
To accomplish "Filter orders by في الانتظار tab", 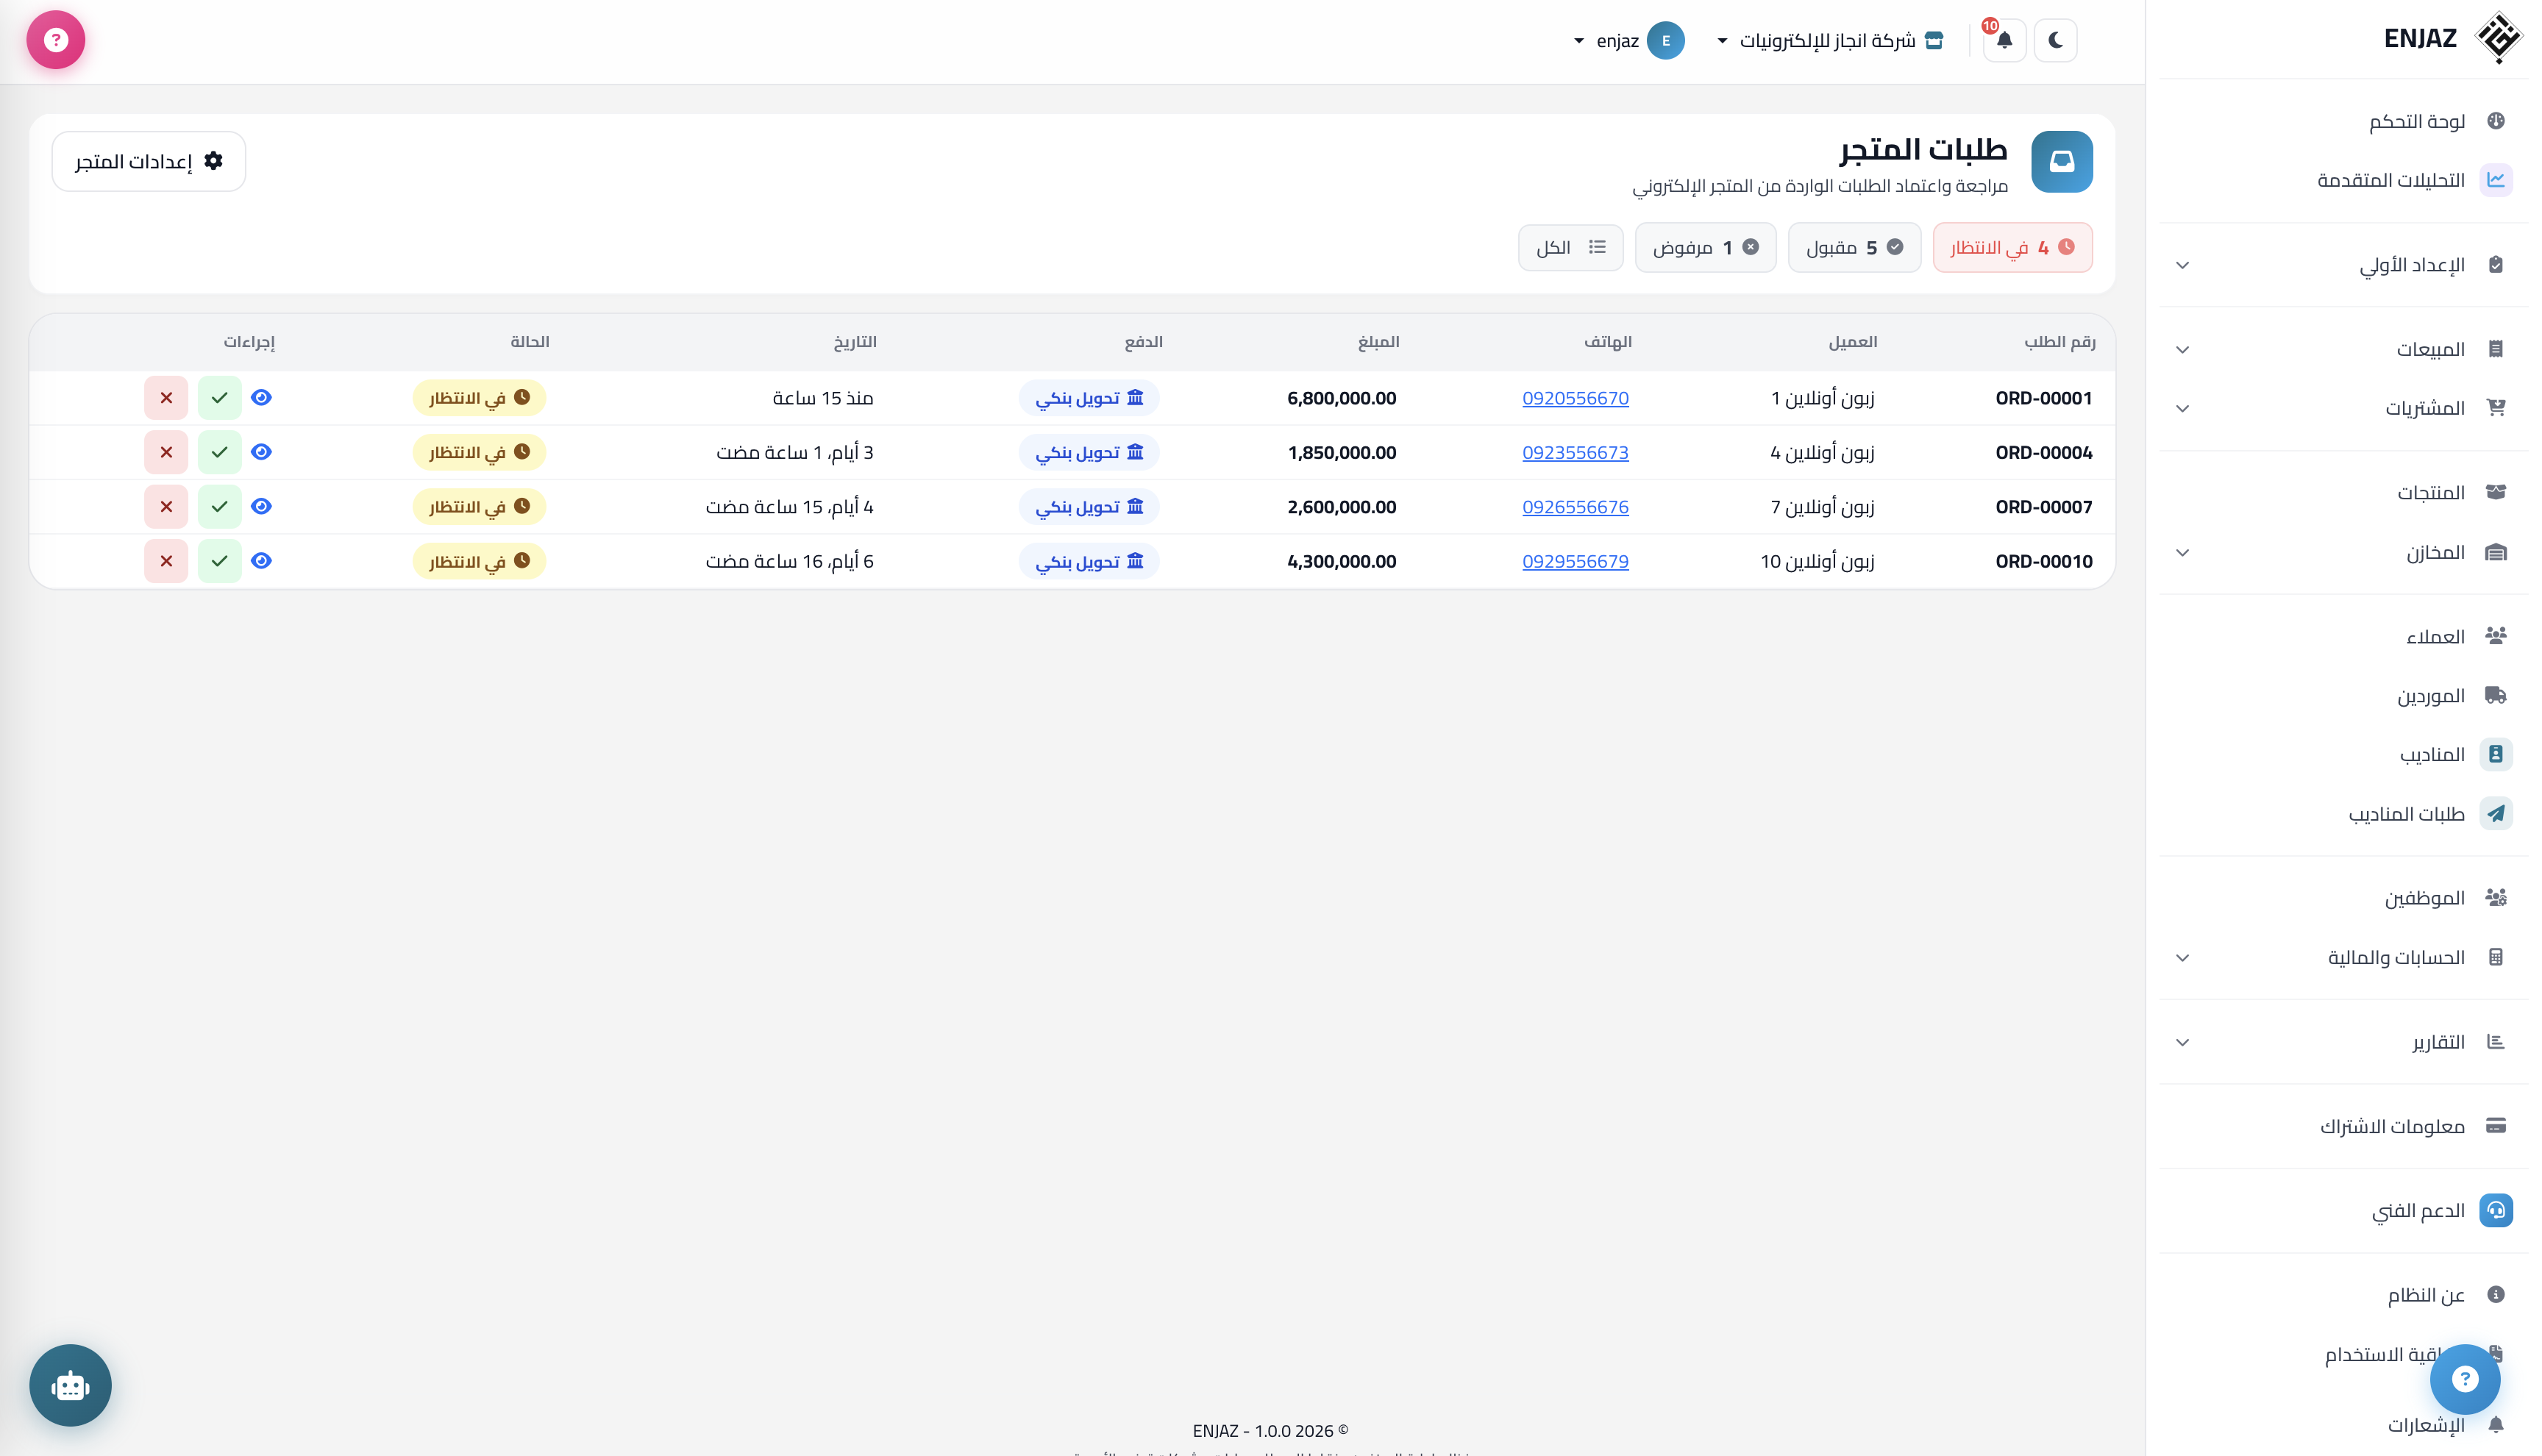I will click(x=2012, y=247).
